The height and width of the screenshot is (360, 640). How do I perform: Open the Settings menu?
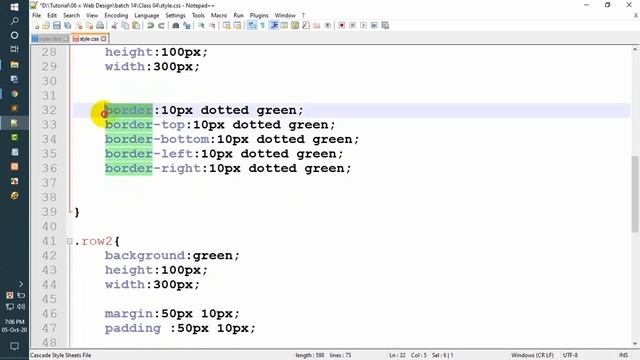pyautogui.click(x=176, y=16)
